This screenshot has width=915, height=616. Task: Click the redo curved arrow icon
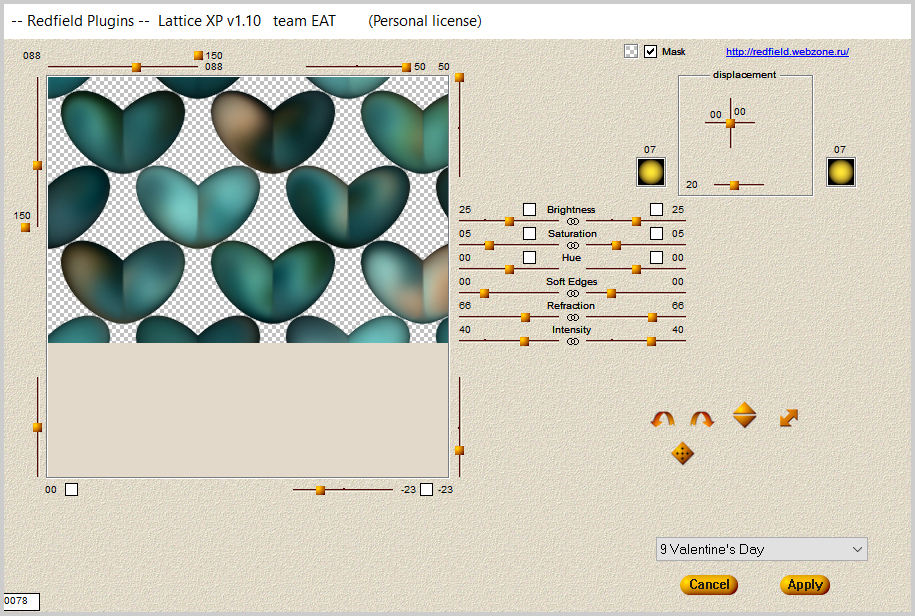click(702, 419)
